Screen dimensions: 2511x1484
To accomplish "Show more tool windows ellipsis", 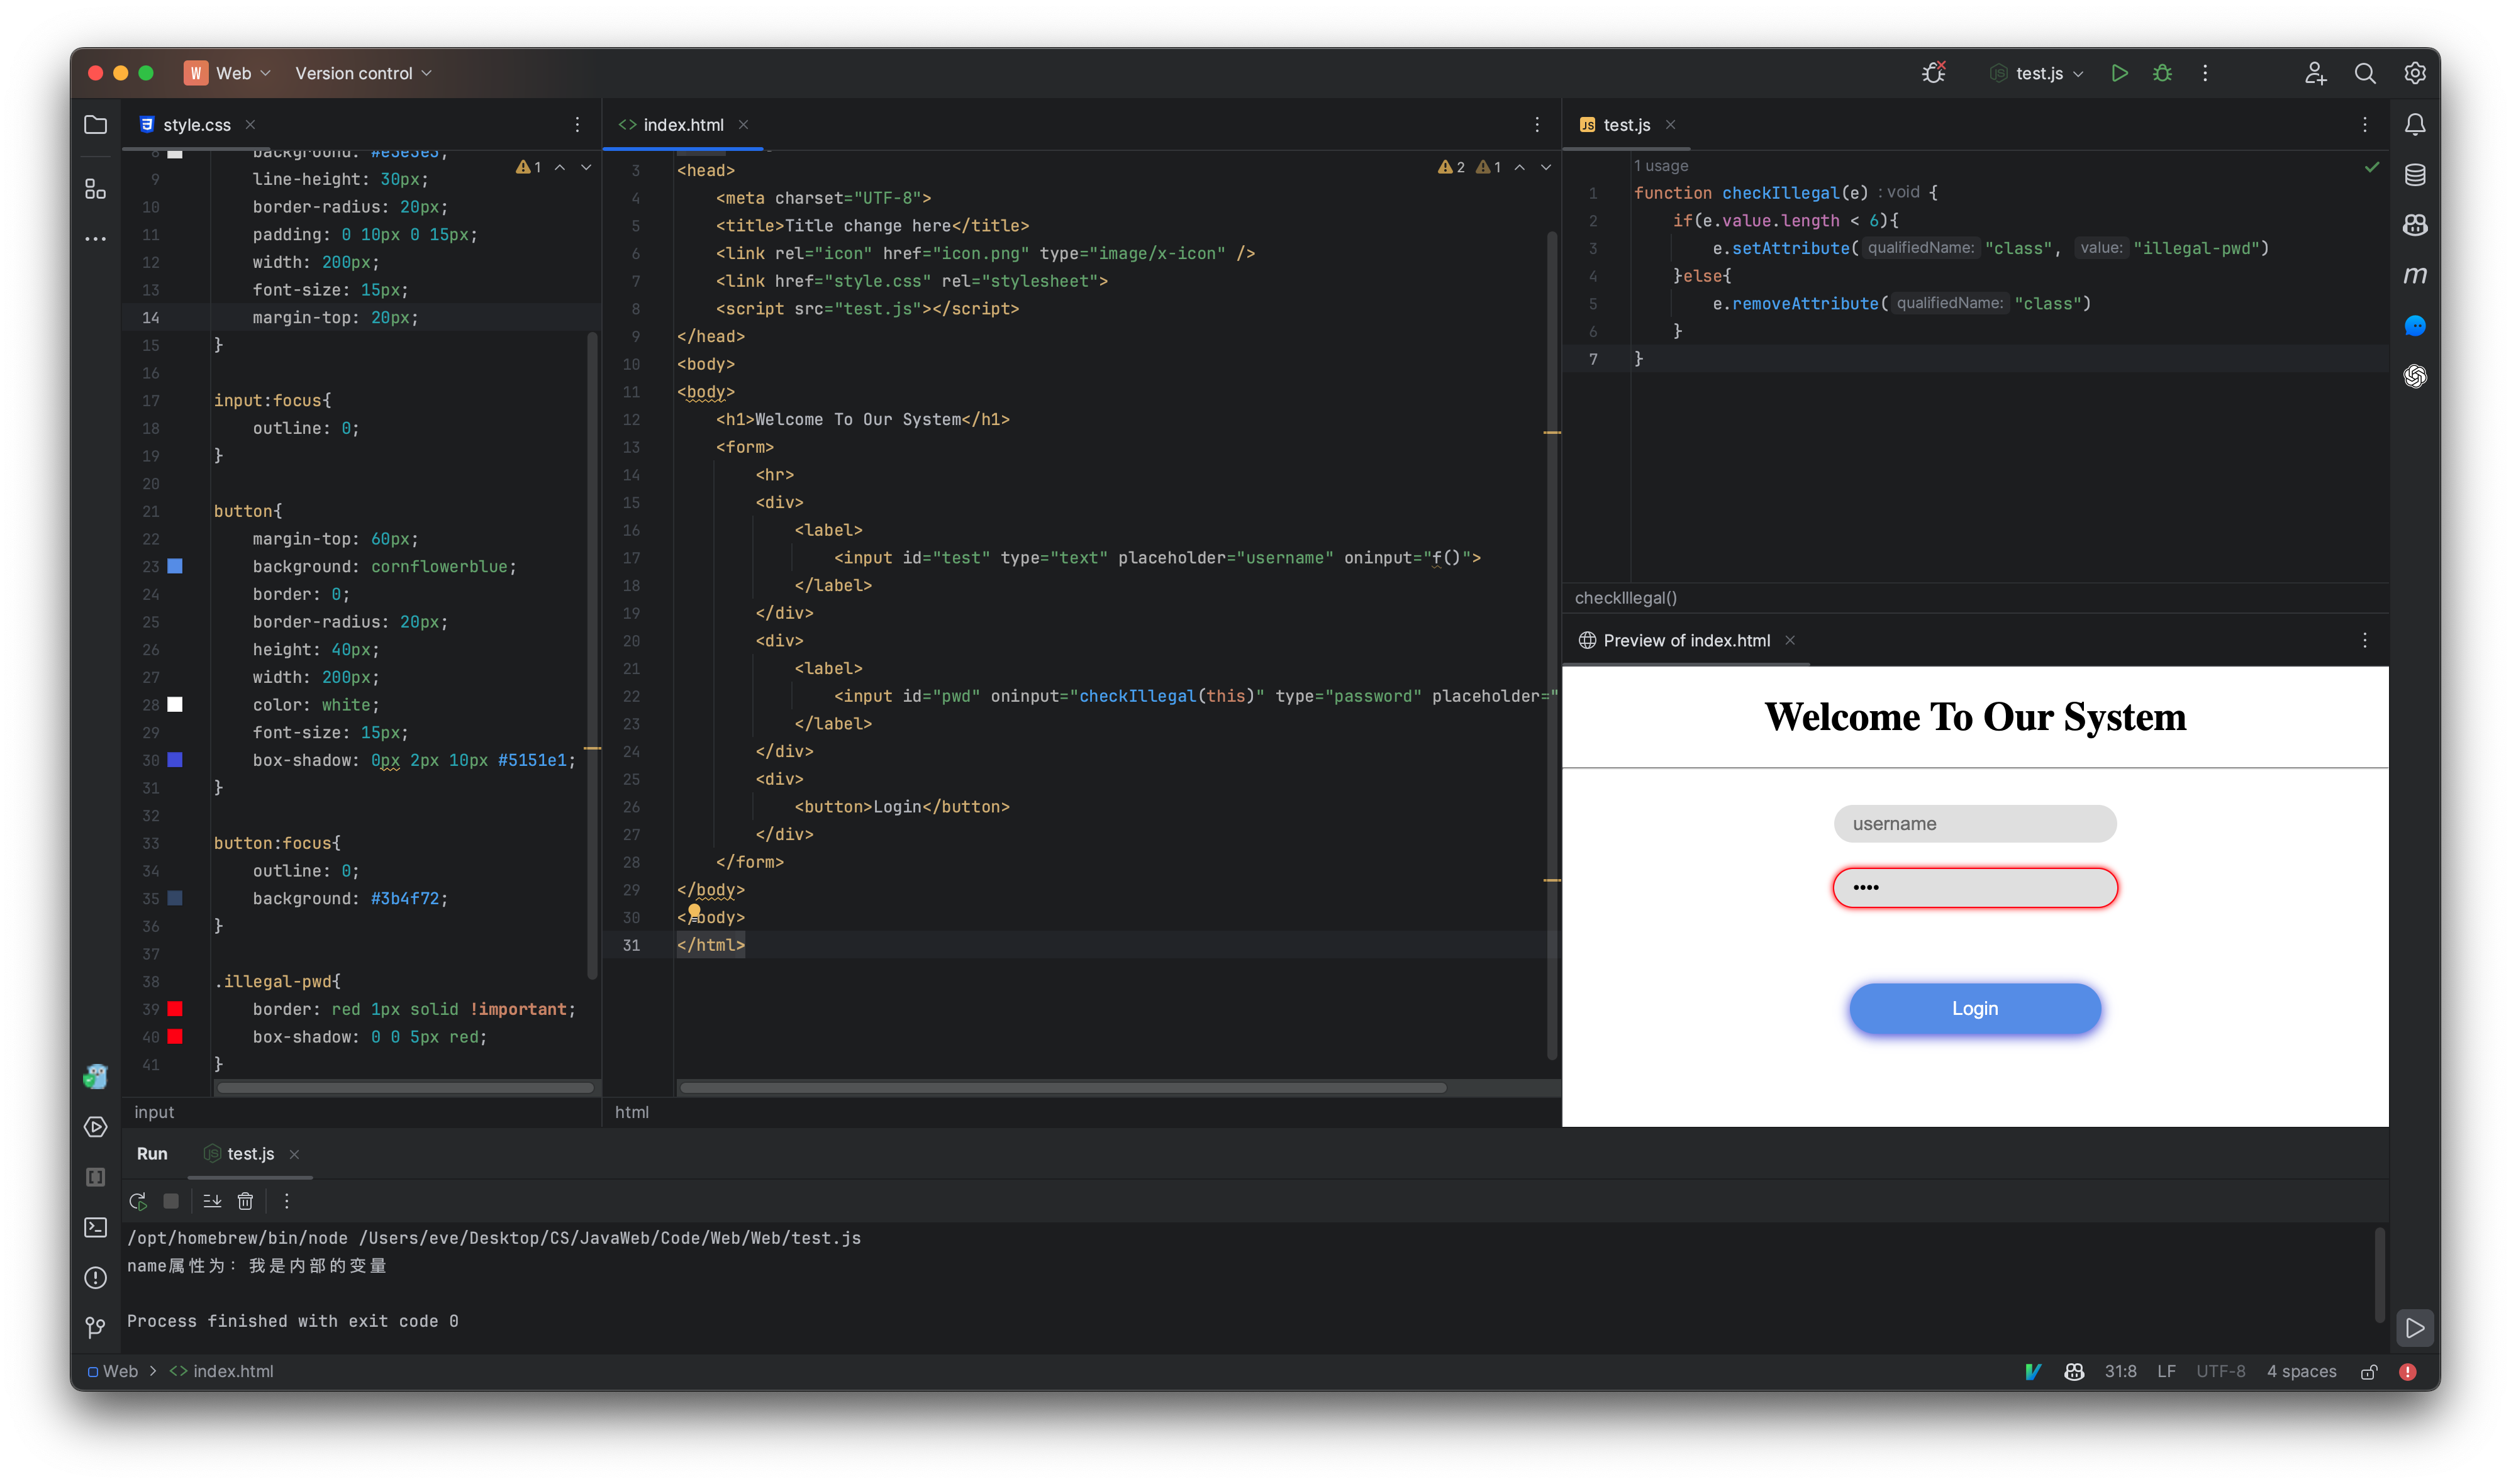I will [96, 239].
